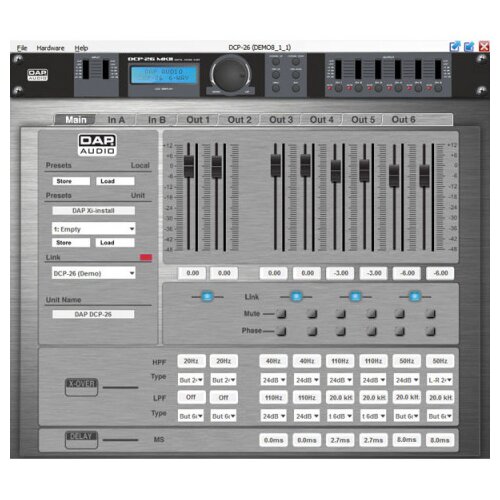Open the Out 2 LPF type 24dB dropdown
The image size is (500, 500).
[307, 416]
